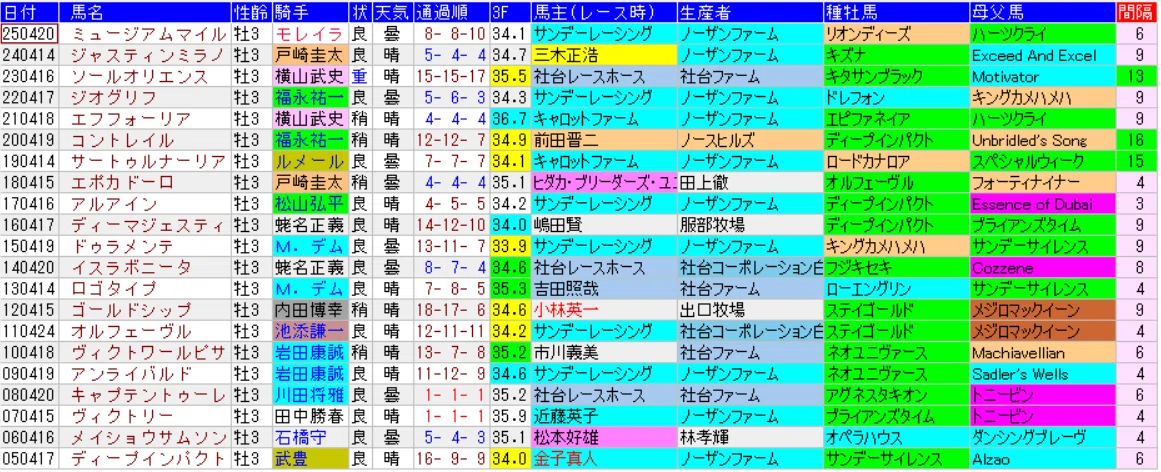Open horse name ミュージアムマイル
1161x472 pixels.
click(x=147, y=33)
